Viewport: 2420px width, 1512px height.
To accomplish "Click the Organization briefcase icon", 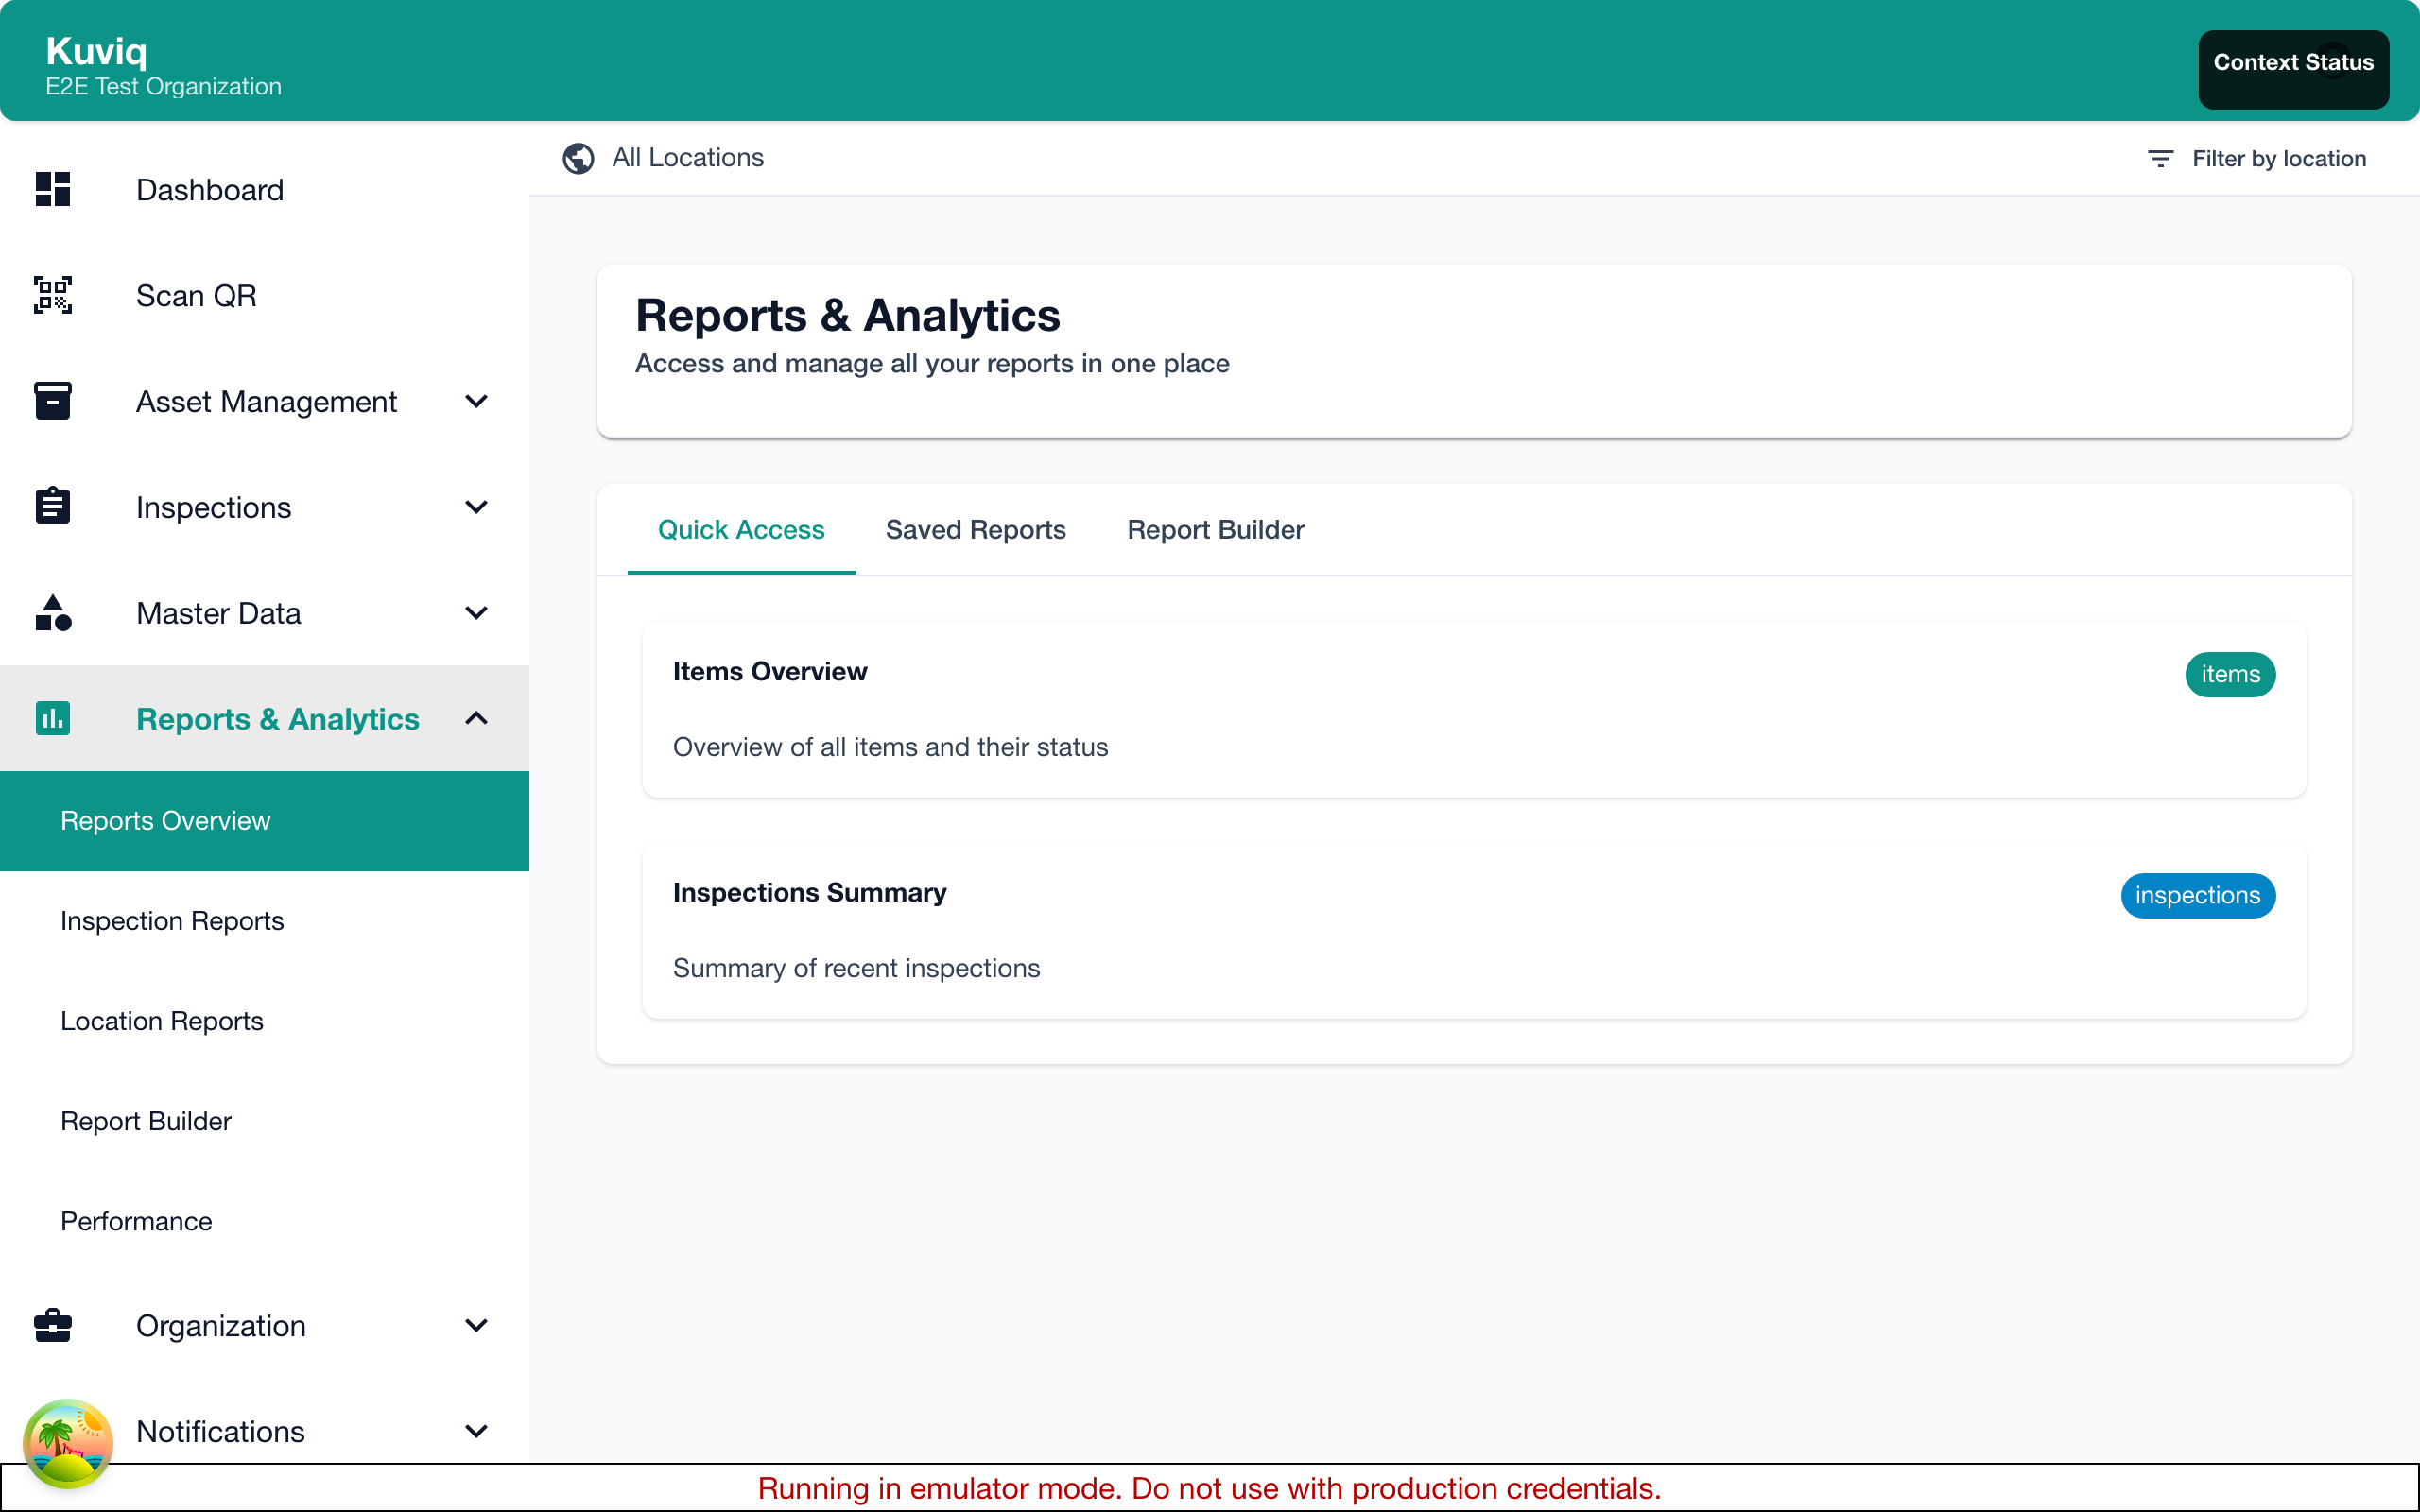I will (x=53, y=1325).
